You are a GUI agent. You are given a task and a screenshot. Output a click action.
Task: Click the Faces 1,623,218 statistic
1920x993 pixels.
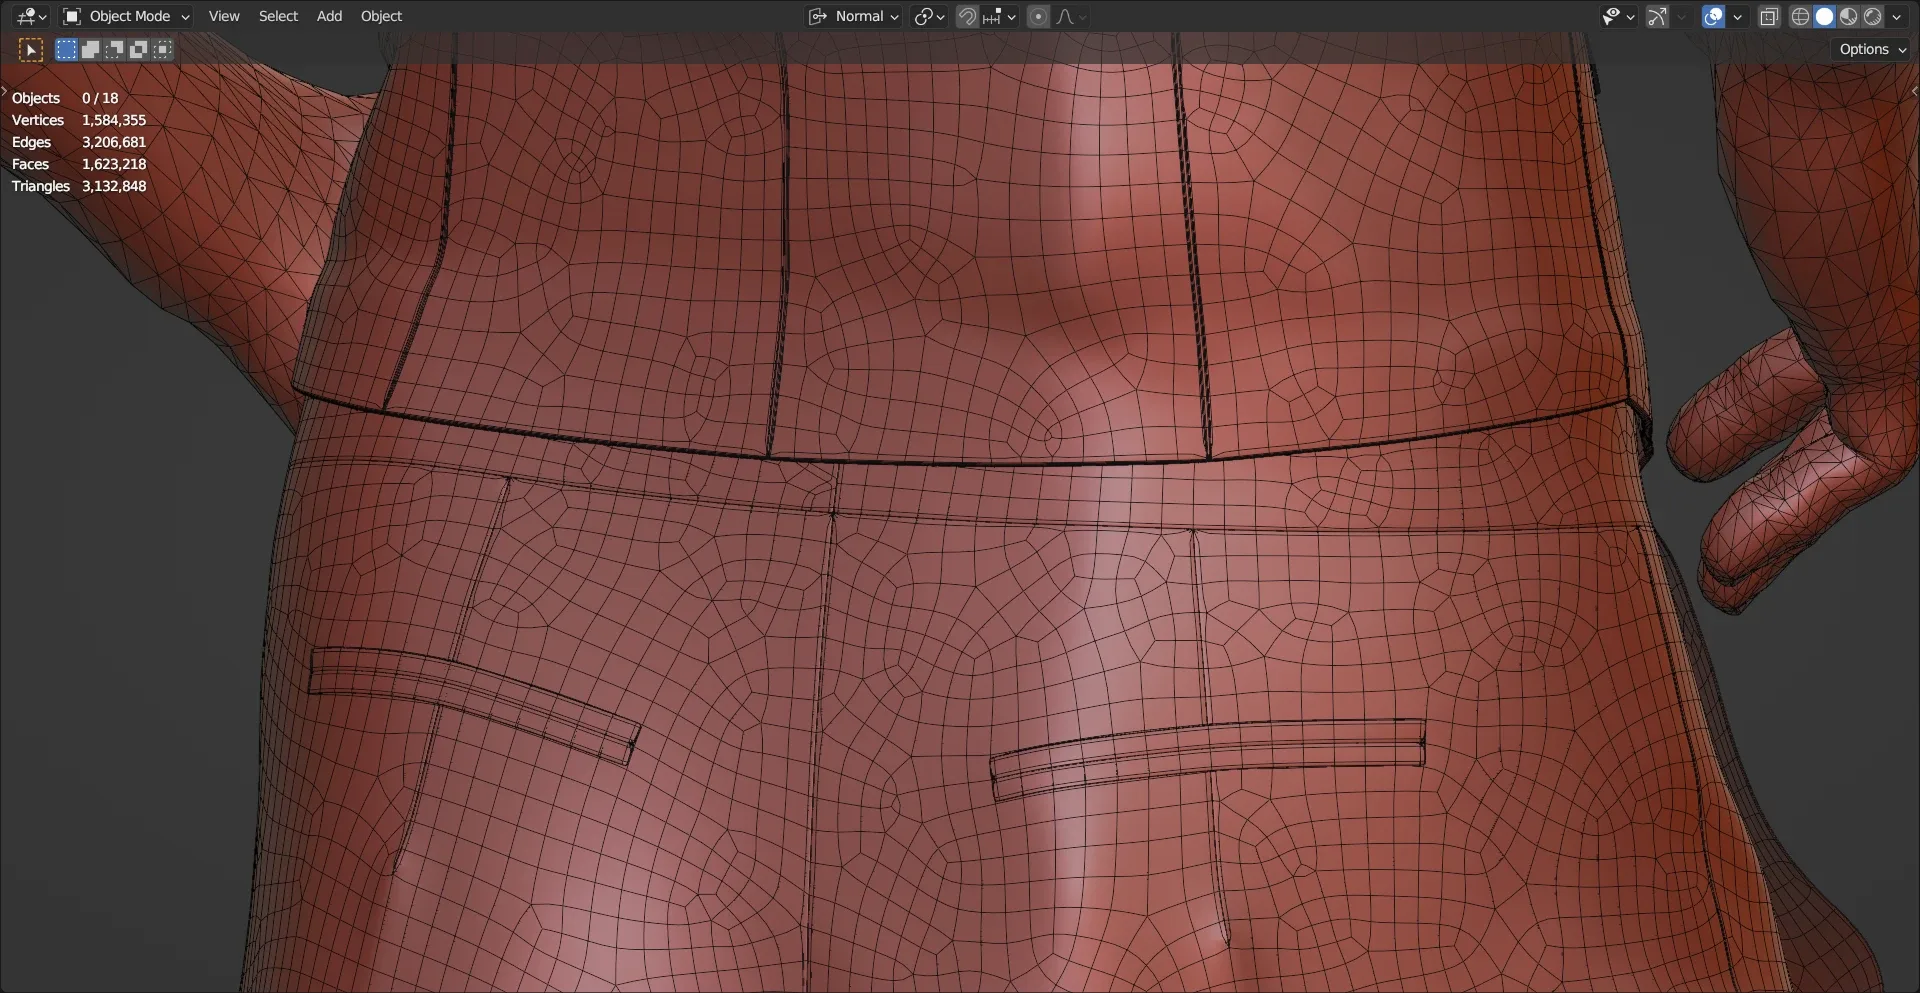pyautogui.click(x=79, y=164)
